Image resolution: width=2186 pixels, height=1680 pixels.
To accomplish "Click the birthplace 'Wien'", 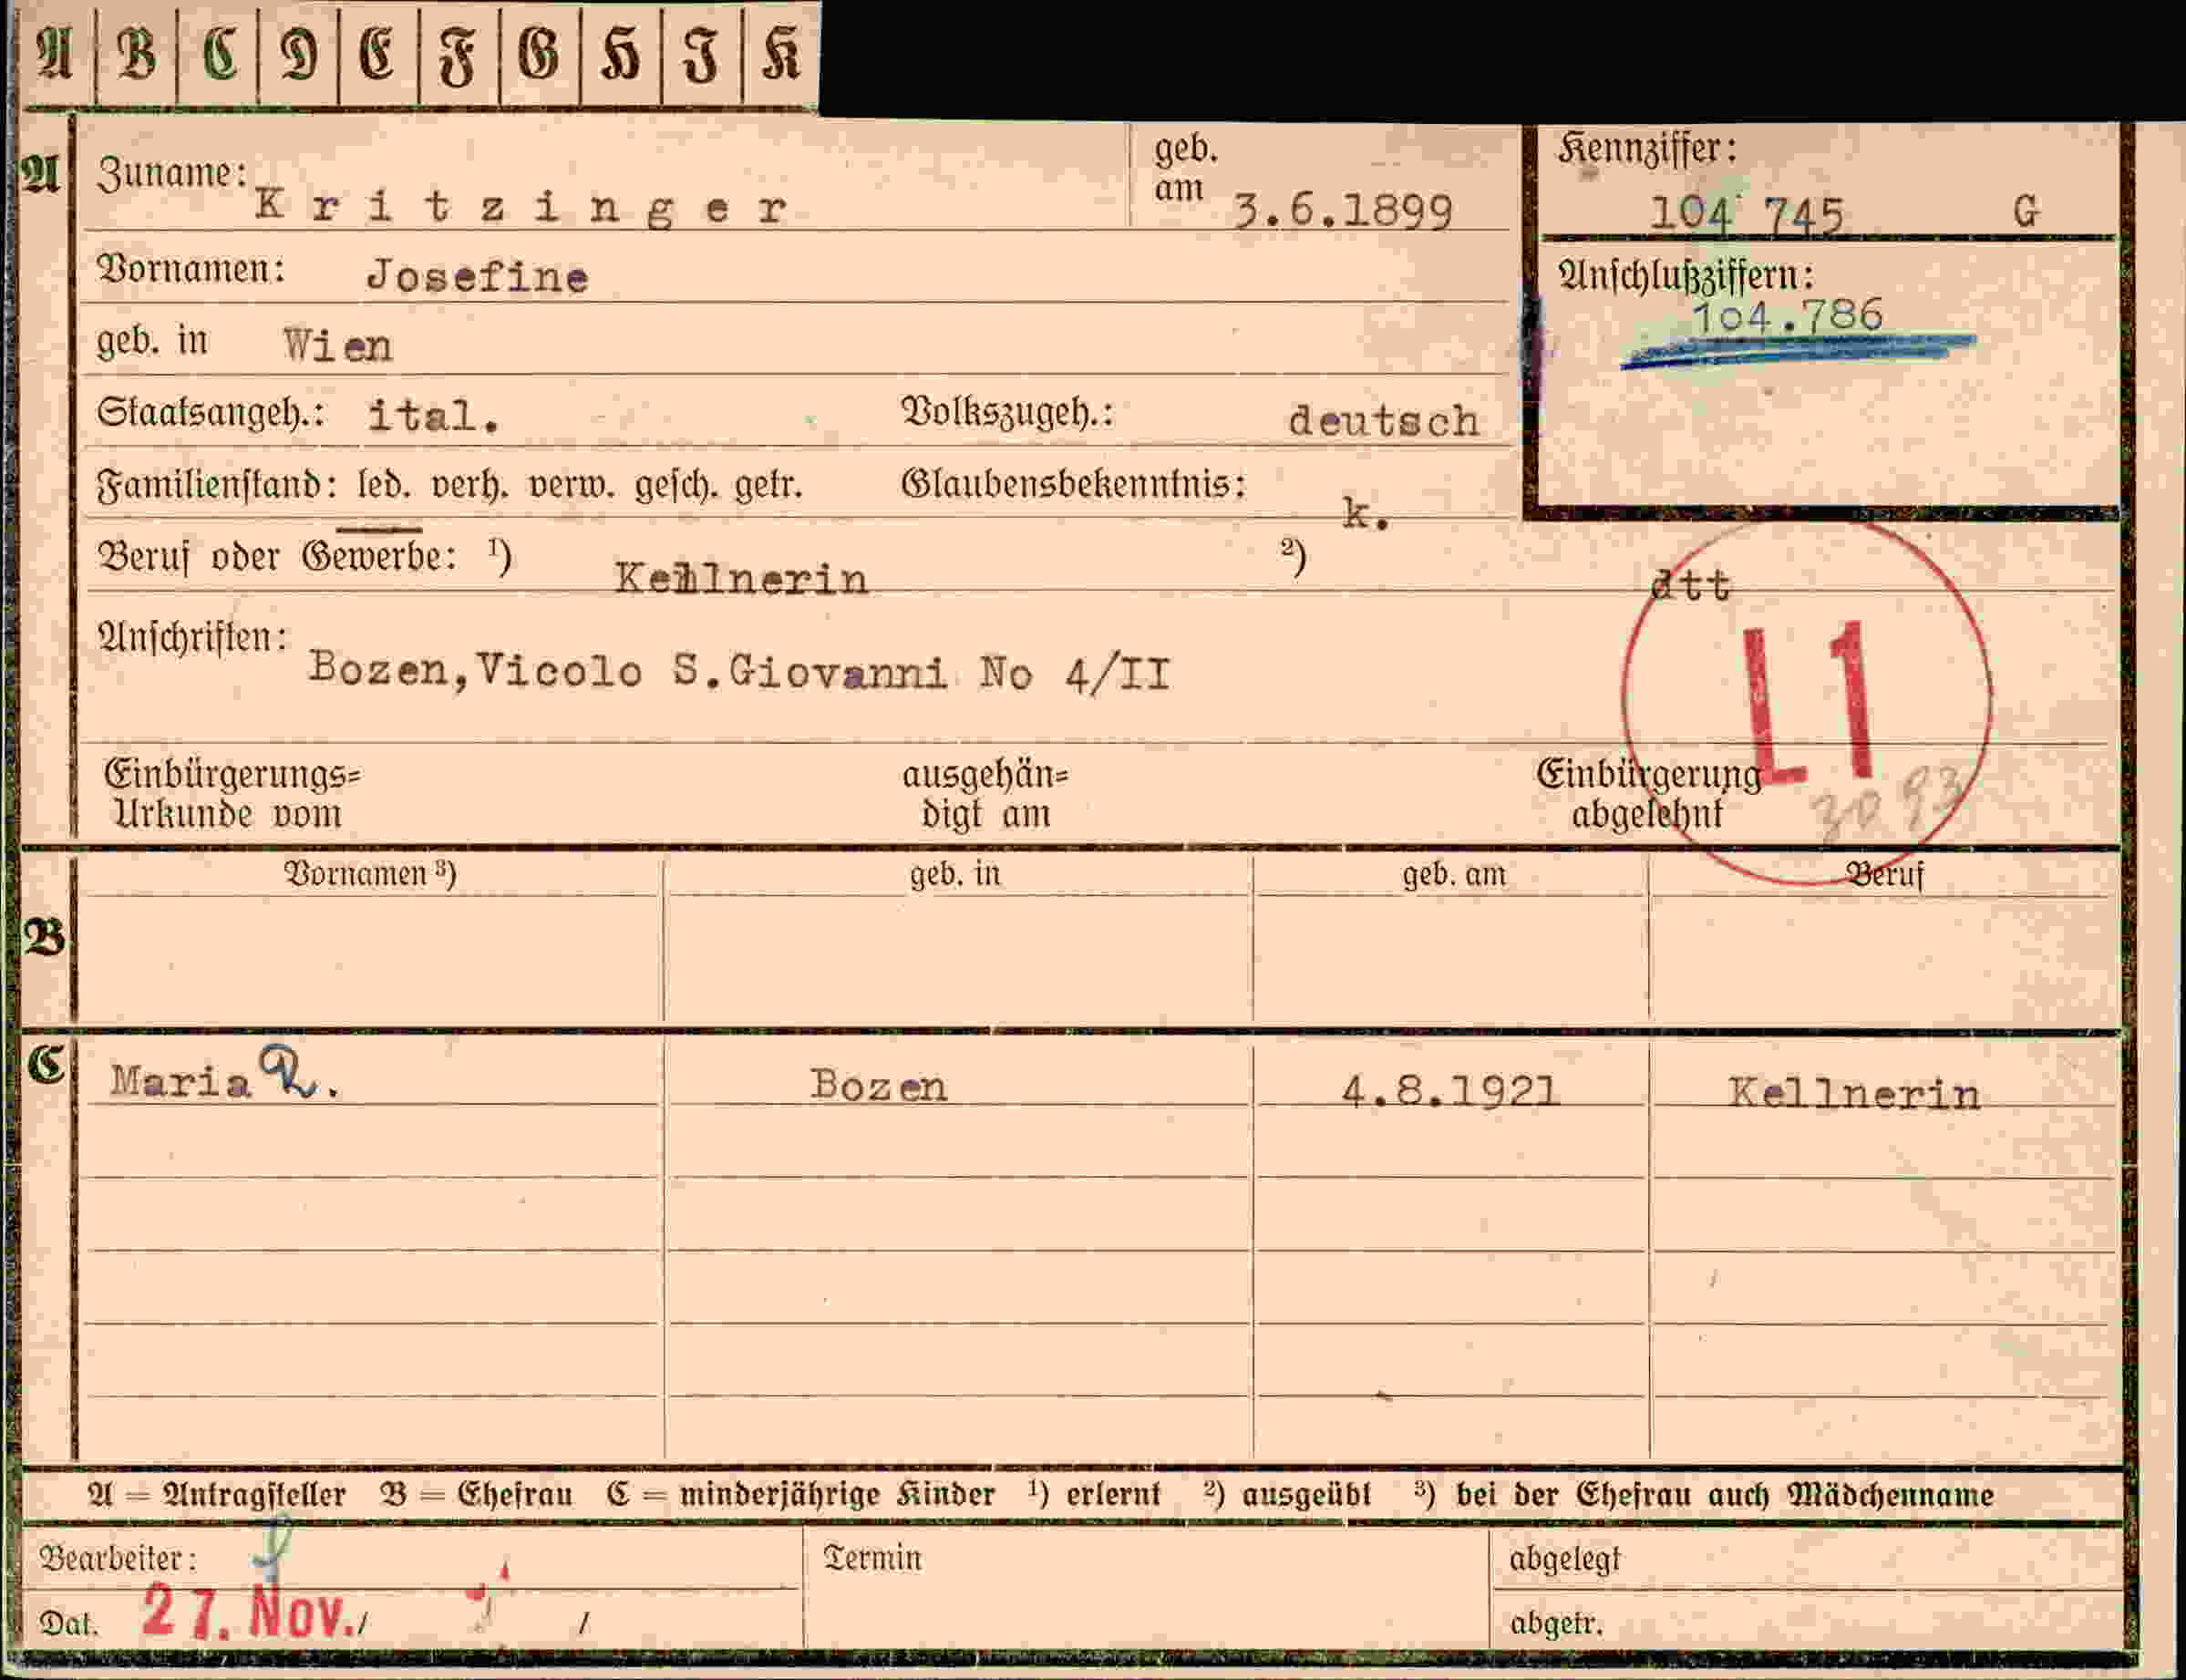I will (338, 346).
